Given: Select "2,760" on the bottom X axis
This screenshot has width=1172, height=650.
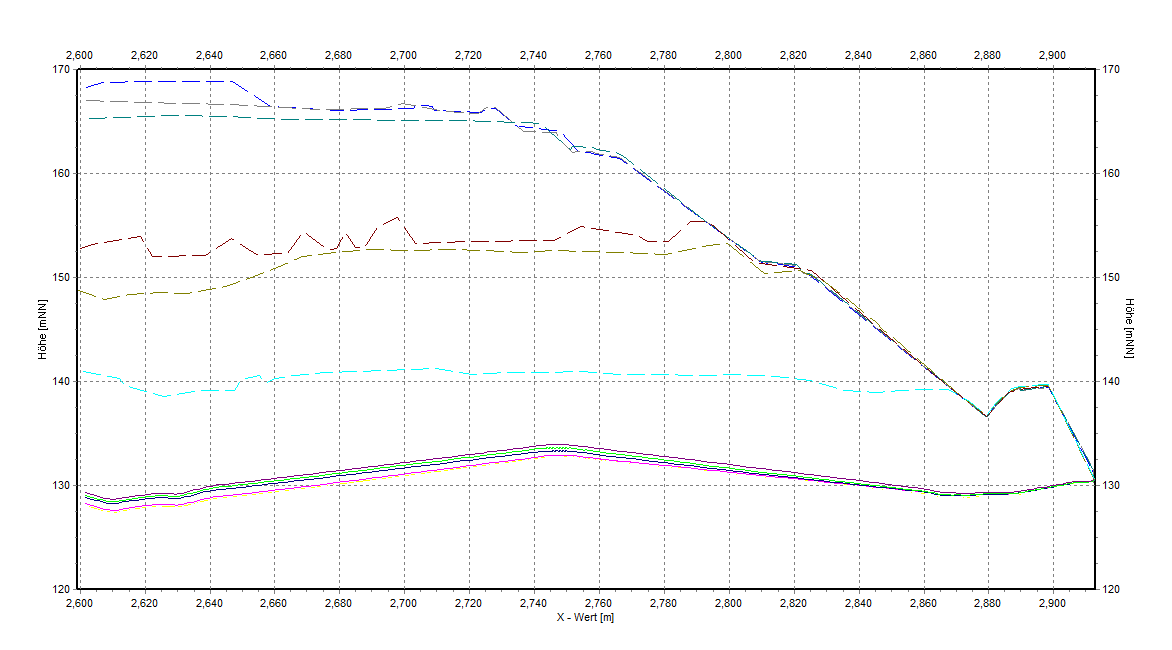Looking at the screenshot, I should (x=599, y=603).
